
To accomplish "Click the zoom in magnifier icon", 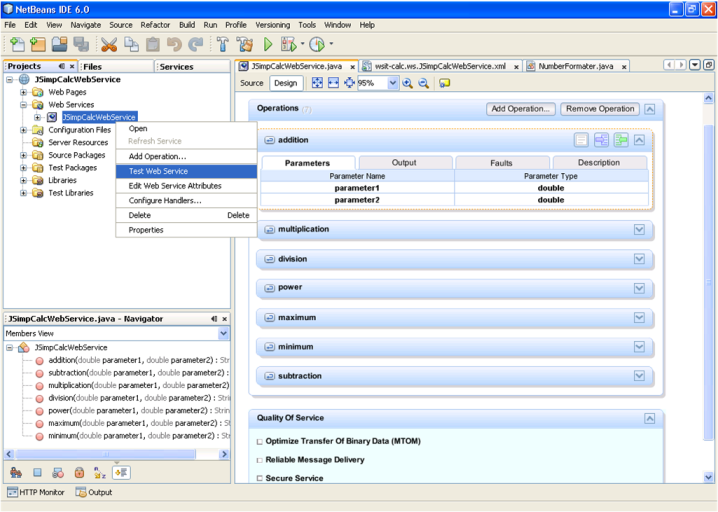I will [408, 84].
